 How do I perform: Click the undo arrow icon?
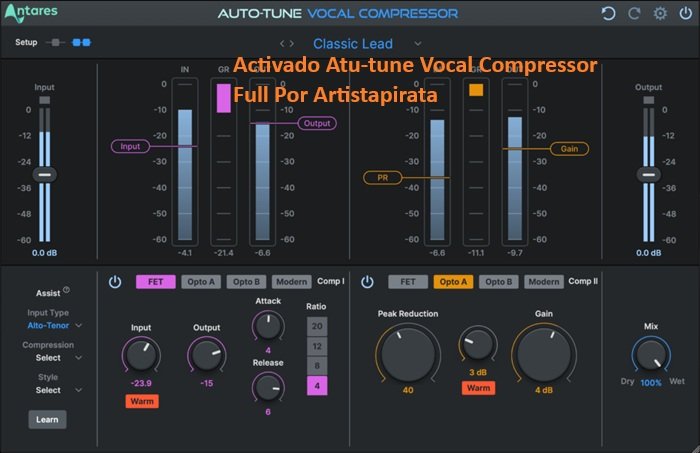coord(608,13)
